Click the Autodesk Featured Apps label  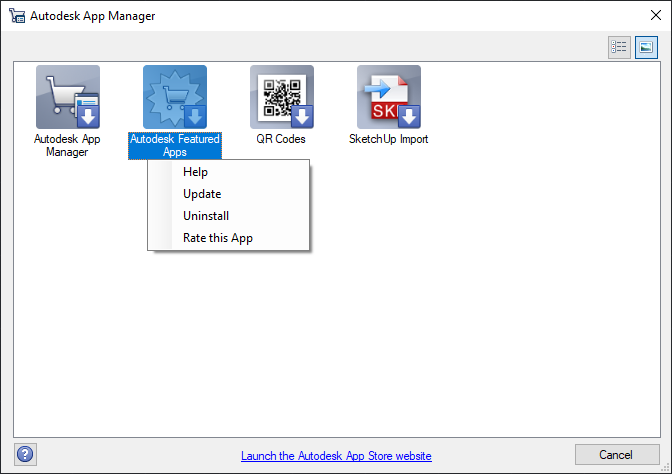[x=175, y=146]
